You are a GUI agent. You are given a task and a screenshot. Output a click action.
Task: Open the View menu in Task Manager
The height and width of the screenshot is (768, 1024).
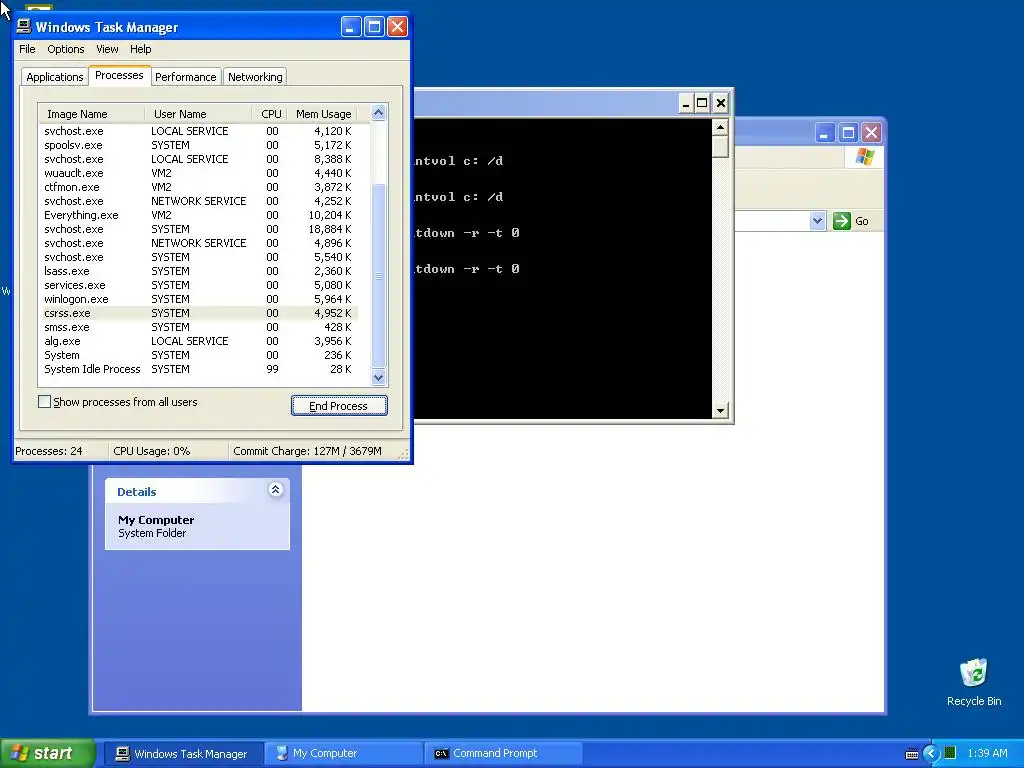[x=107, y=49]
